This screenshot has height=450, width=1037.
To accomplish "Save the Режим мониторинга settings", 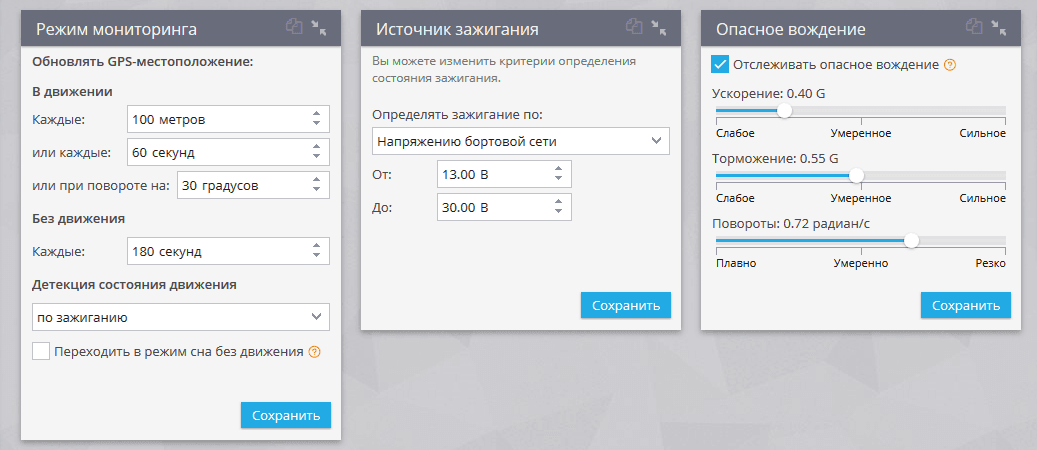I will (286, 415).
